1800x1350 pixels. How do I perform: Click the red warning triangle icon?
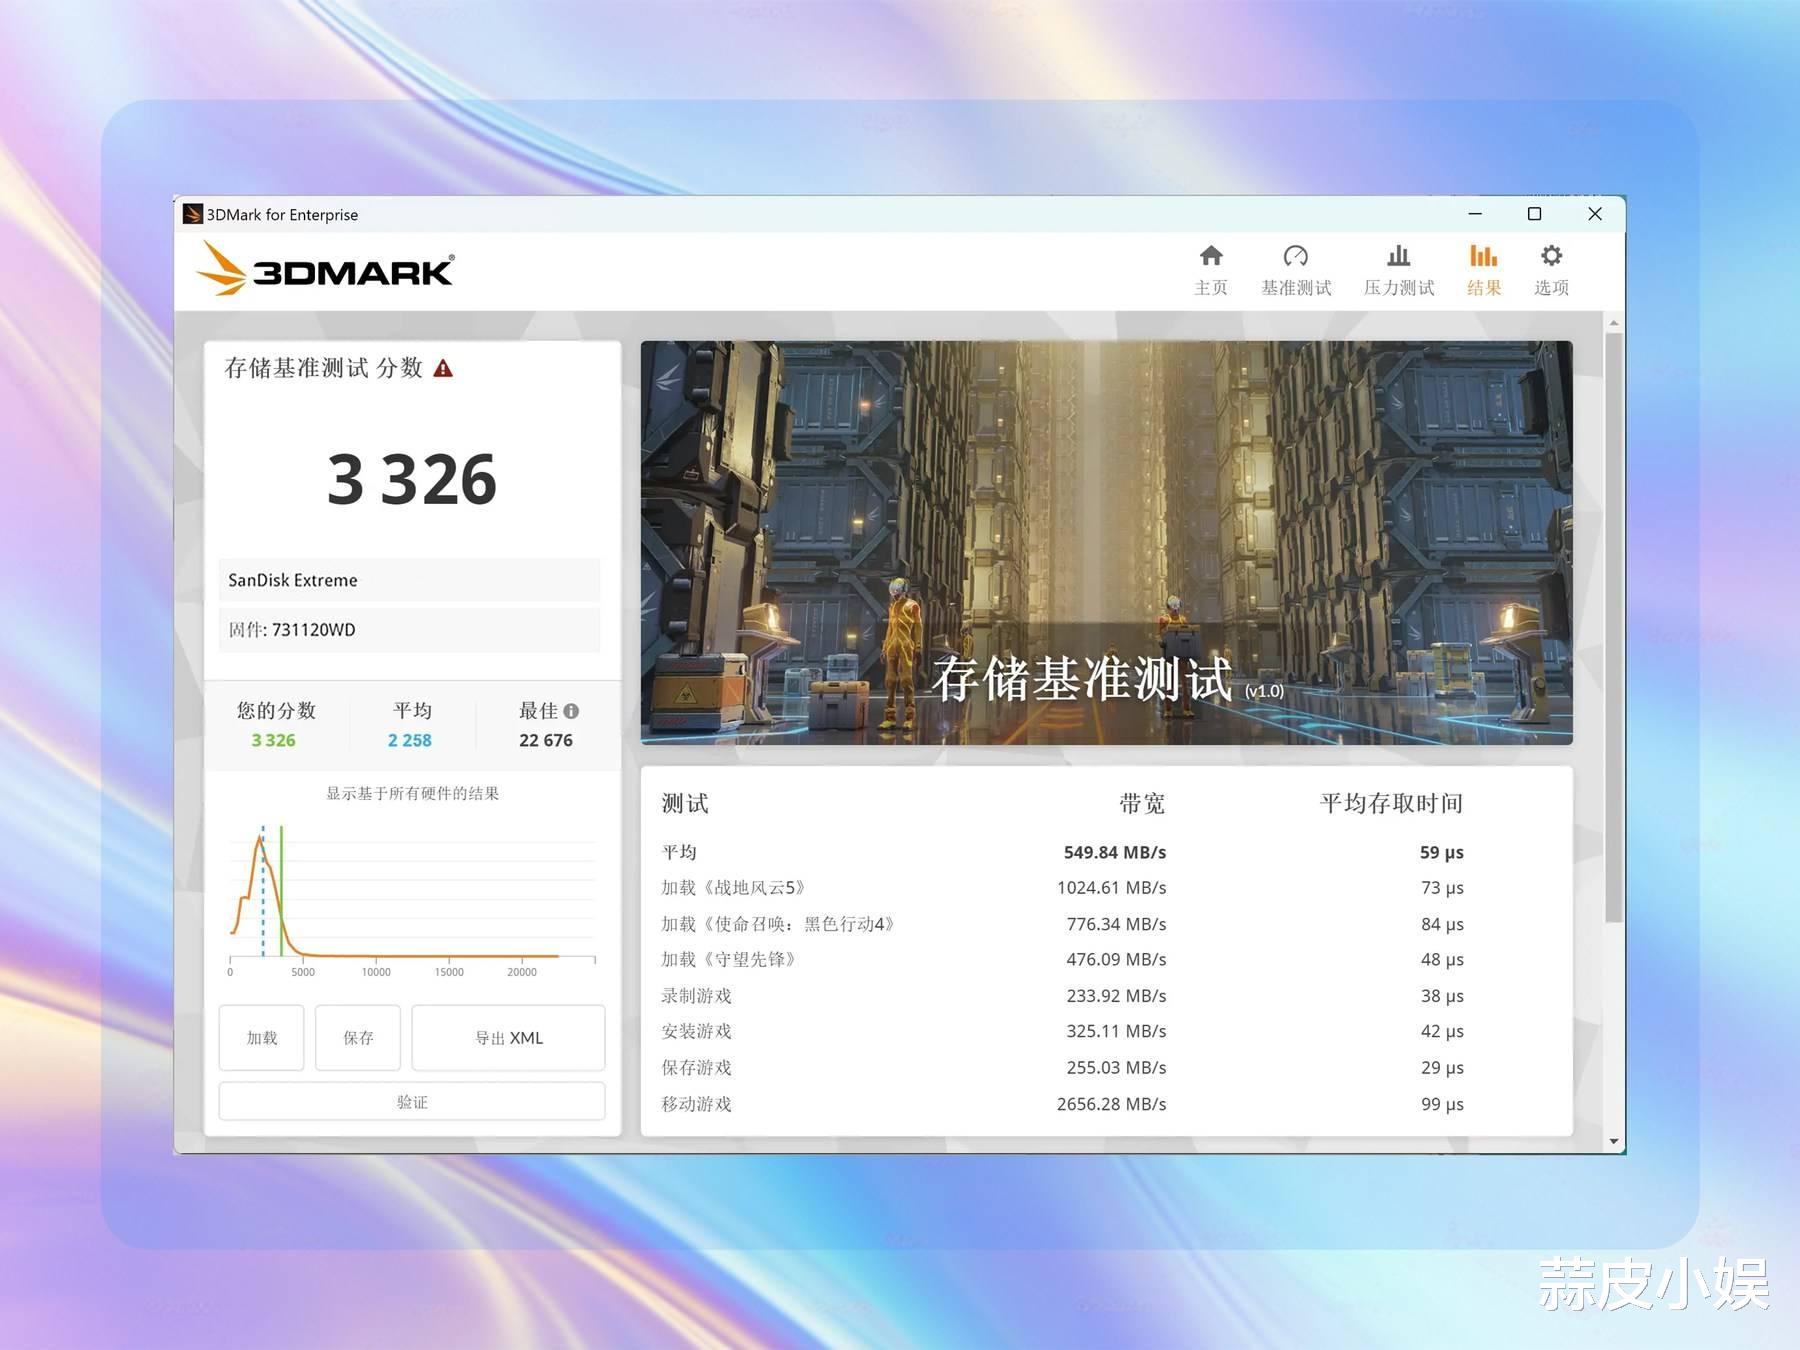443,369
